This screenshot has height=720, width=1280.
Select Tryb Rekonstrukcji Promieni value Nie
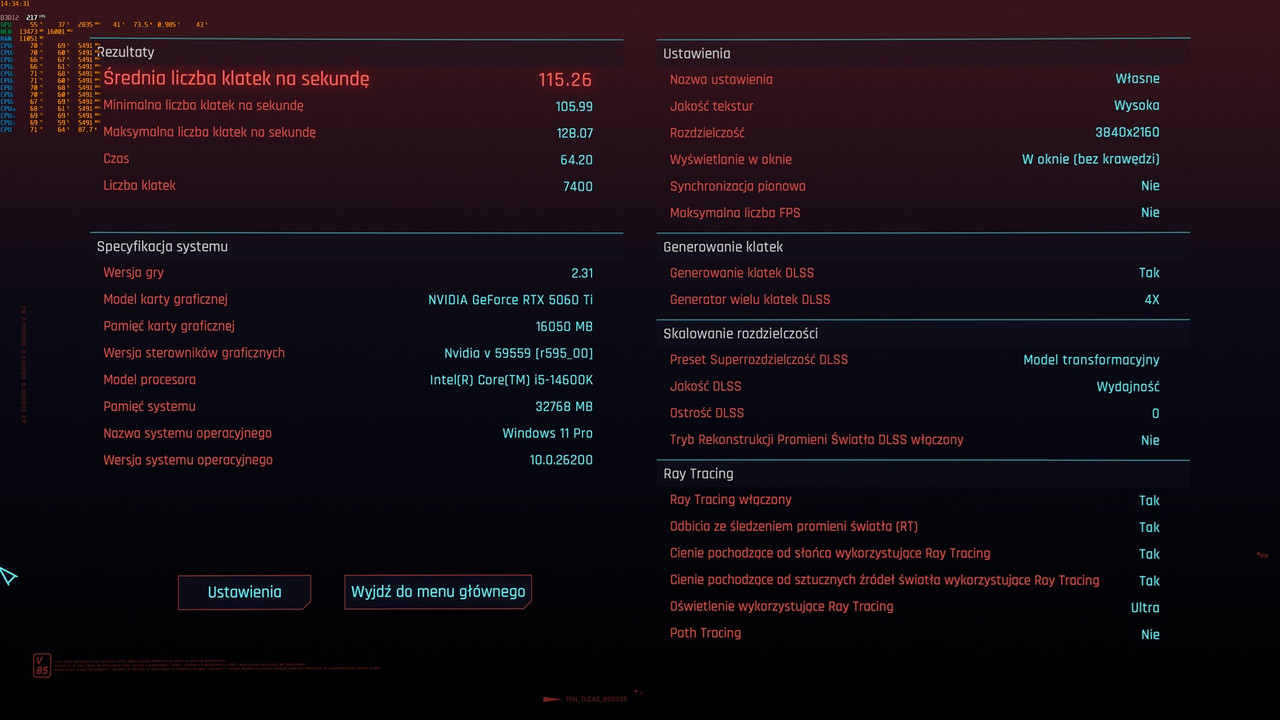pos(1150,441)
